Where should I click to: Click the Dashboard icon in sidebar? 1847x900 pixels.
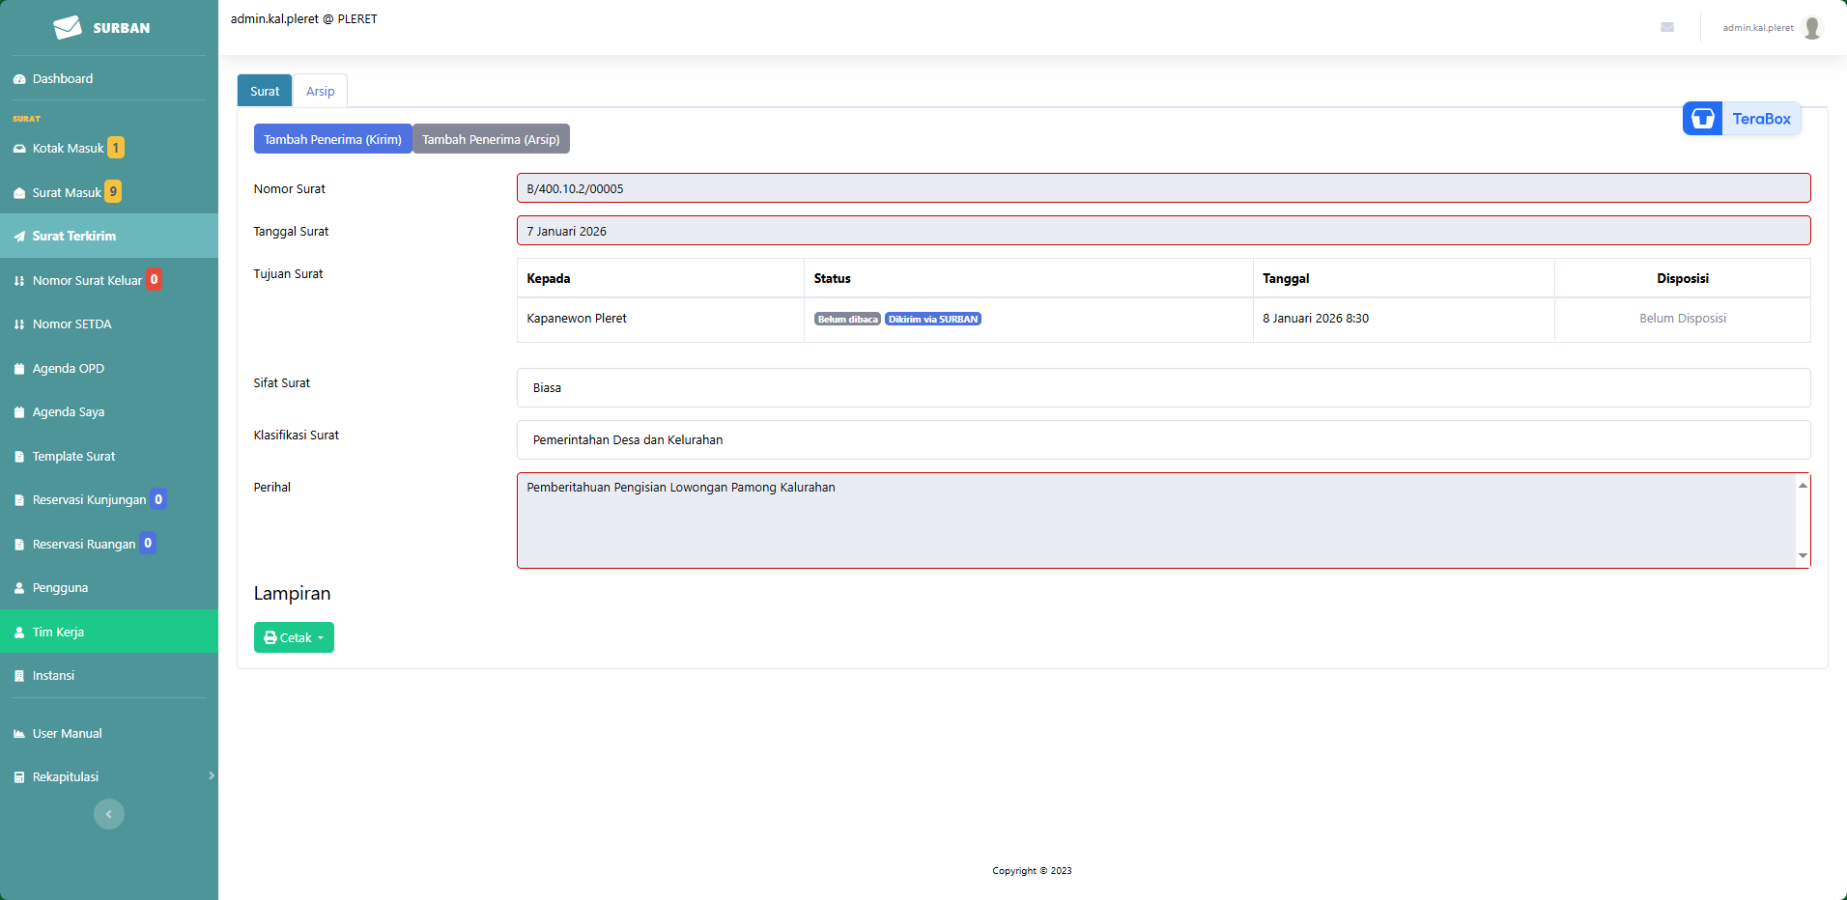tap(19, 79)
